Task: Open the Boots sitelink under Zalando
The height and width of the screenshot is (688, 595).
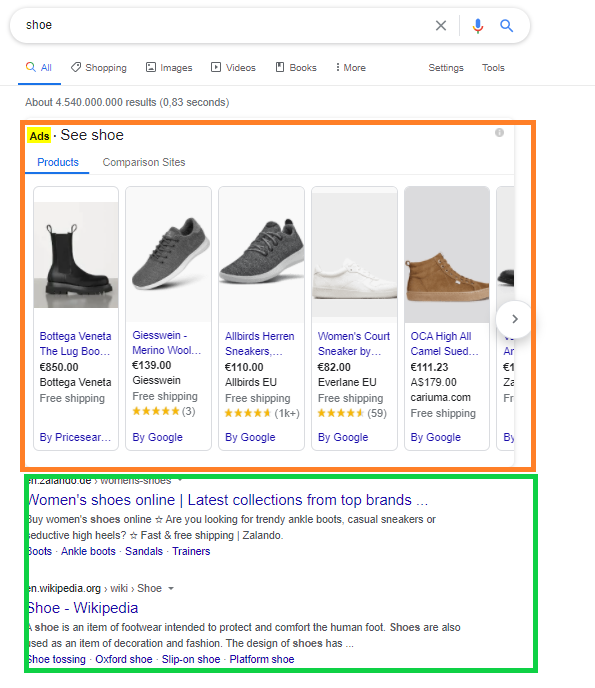Action: (x=39, y=552)
